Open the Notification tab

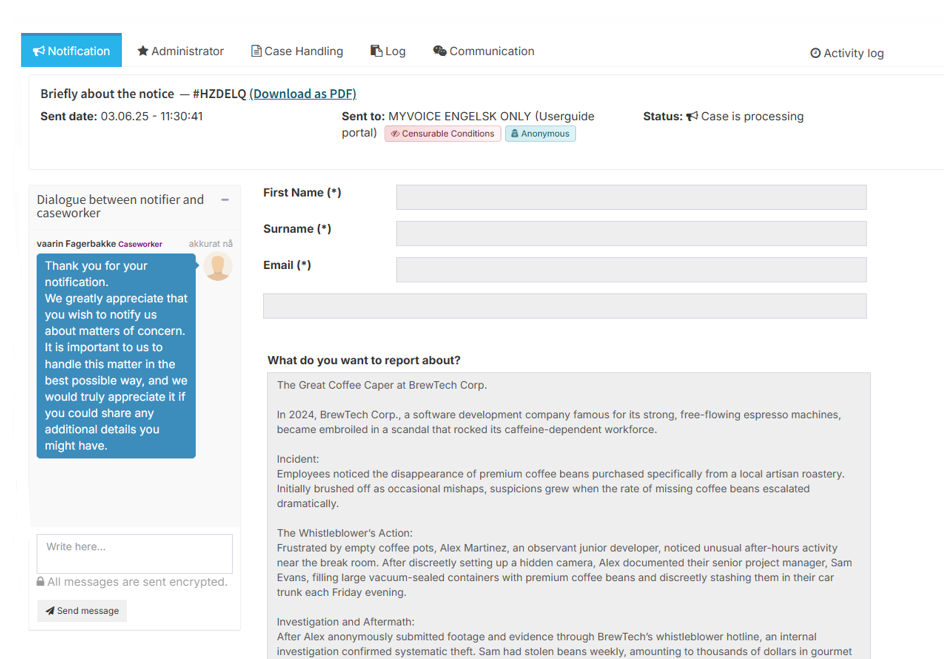71,51
